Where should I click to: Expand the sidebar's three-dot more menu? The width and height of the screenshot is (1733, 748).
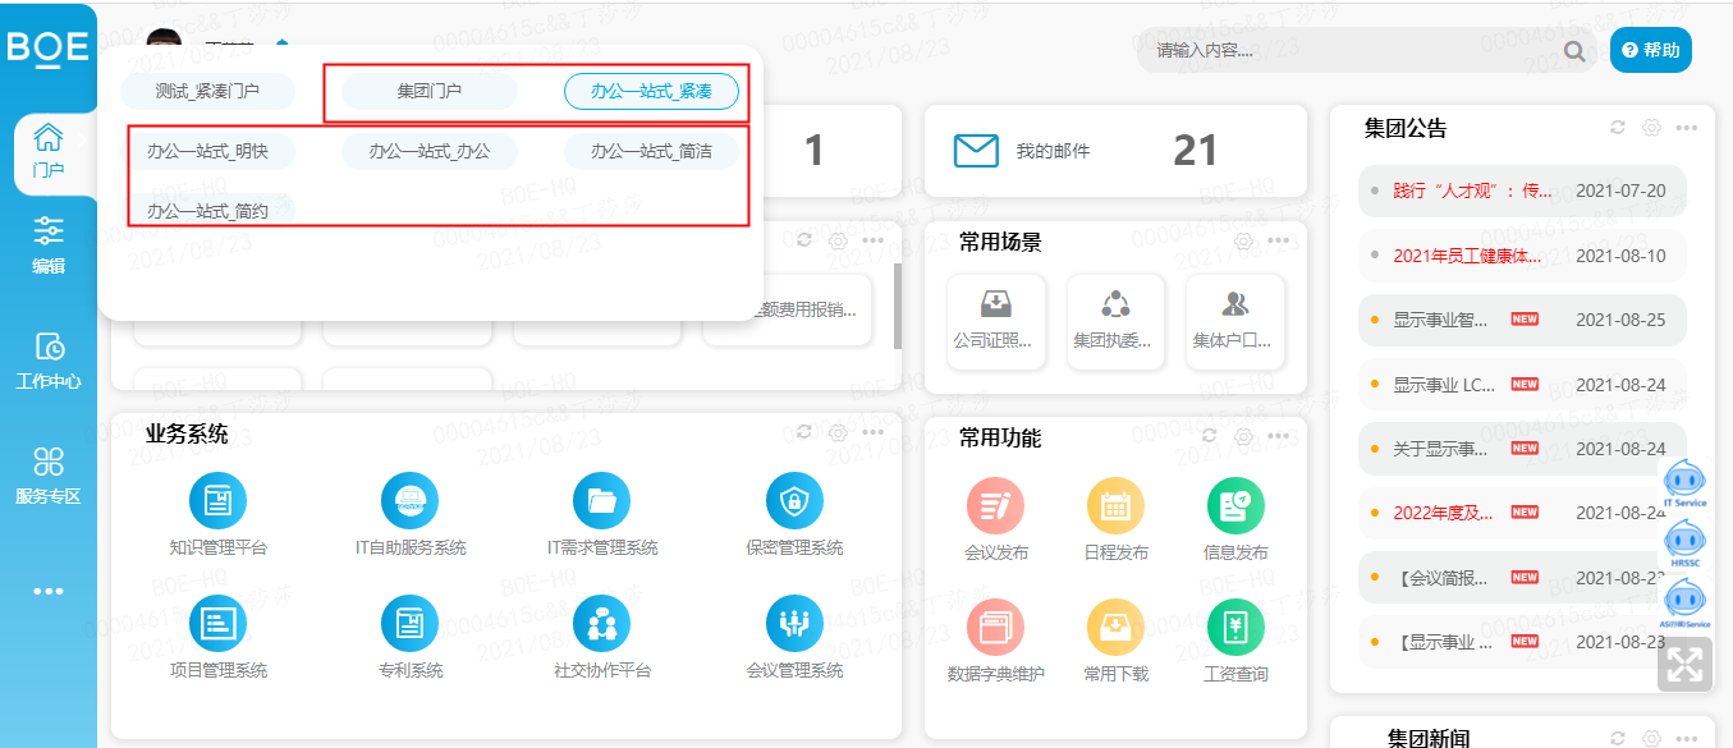point(48,591)
